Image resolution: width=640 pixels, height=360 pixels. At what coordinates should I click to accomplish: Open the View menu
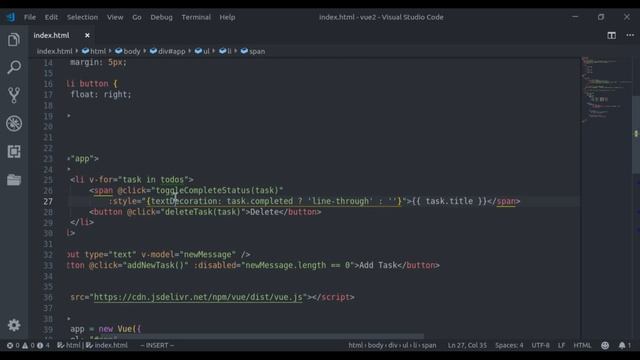pyautogui.click(x=115, y=17)
